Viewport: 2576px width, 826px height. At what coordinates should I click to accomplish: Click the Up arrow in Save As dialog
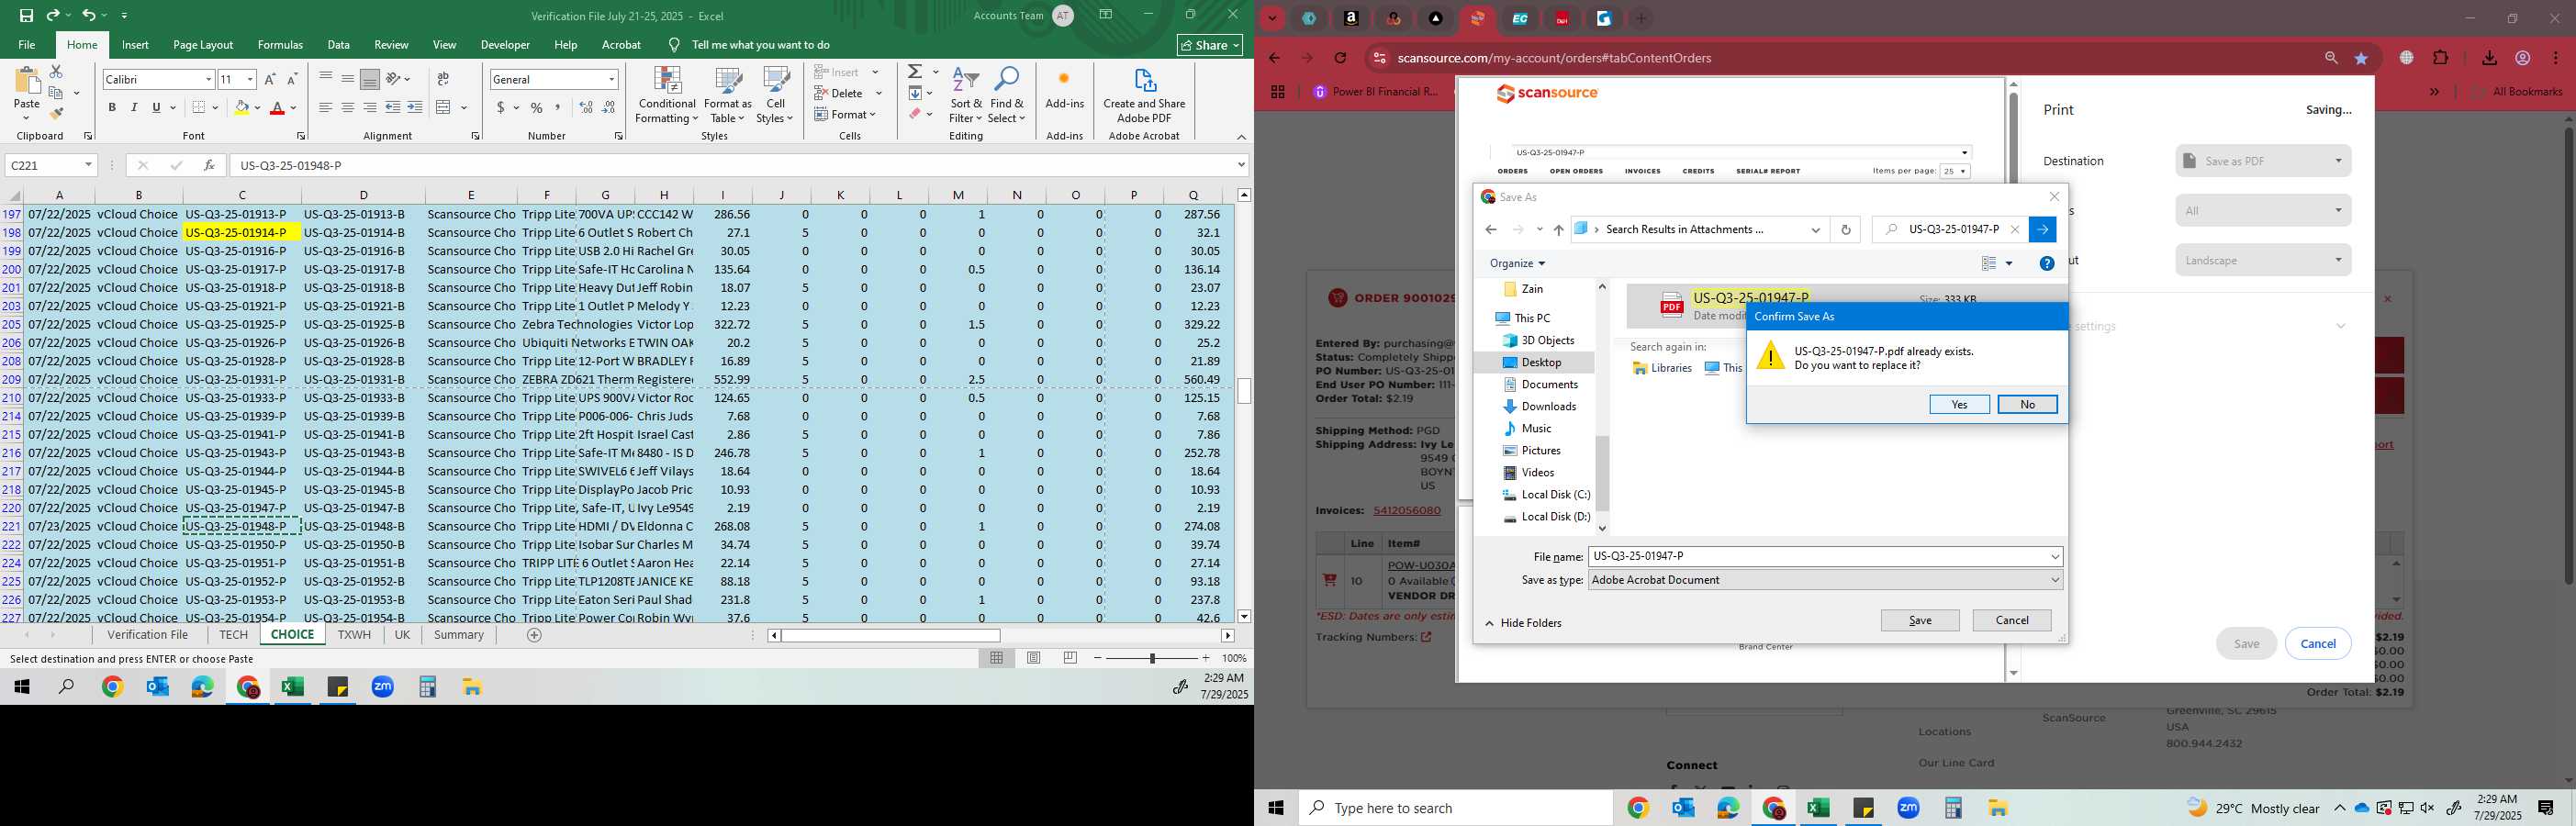point(1558,230)
